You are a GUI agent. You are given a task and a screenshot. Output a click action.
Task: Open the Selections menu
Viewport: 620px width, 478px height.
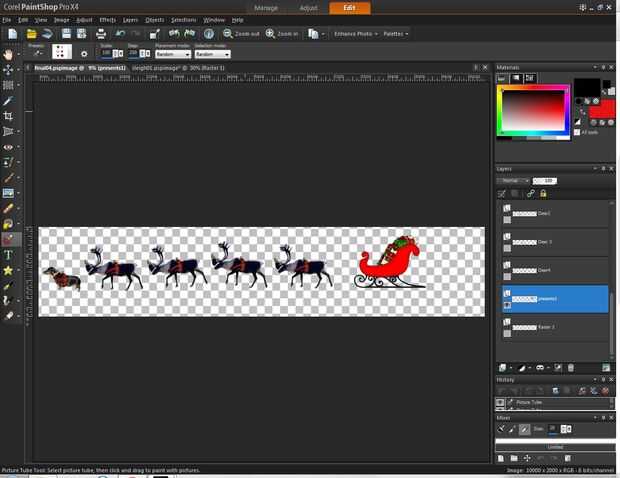tap(183, 20)
